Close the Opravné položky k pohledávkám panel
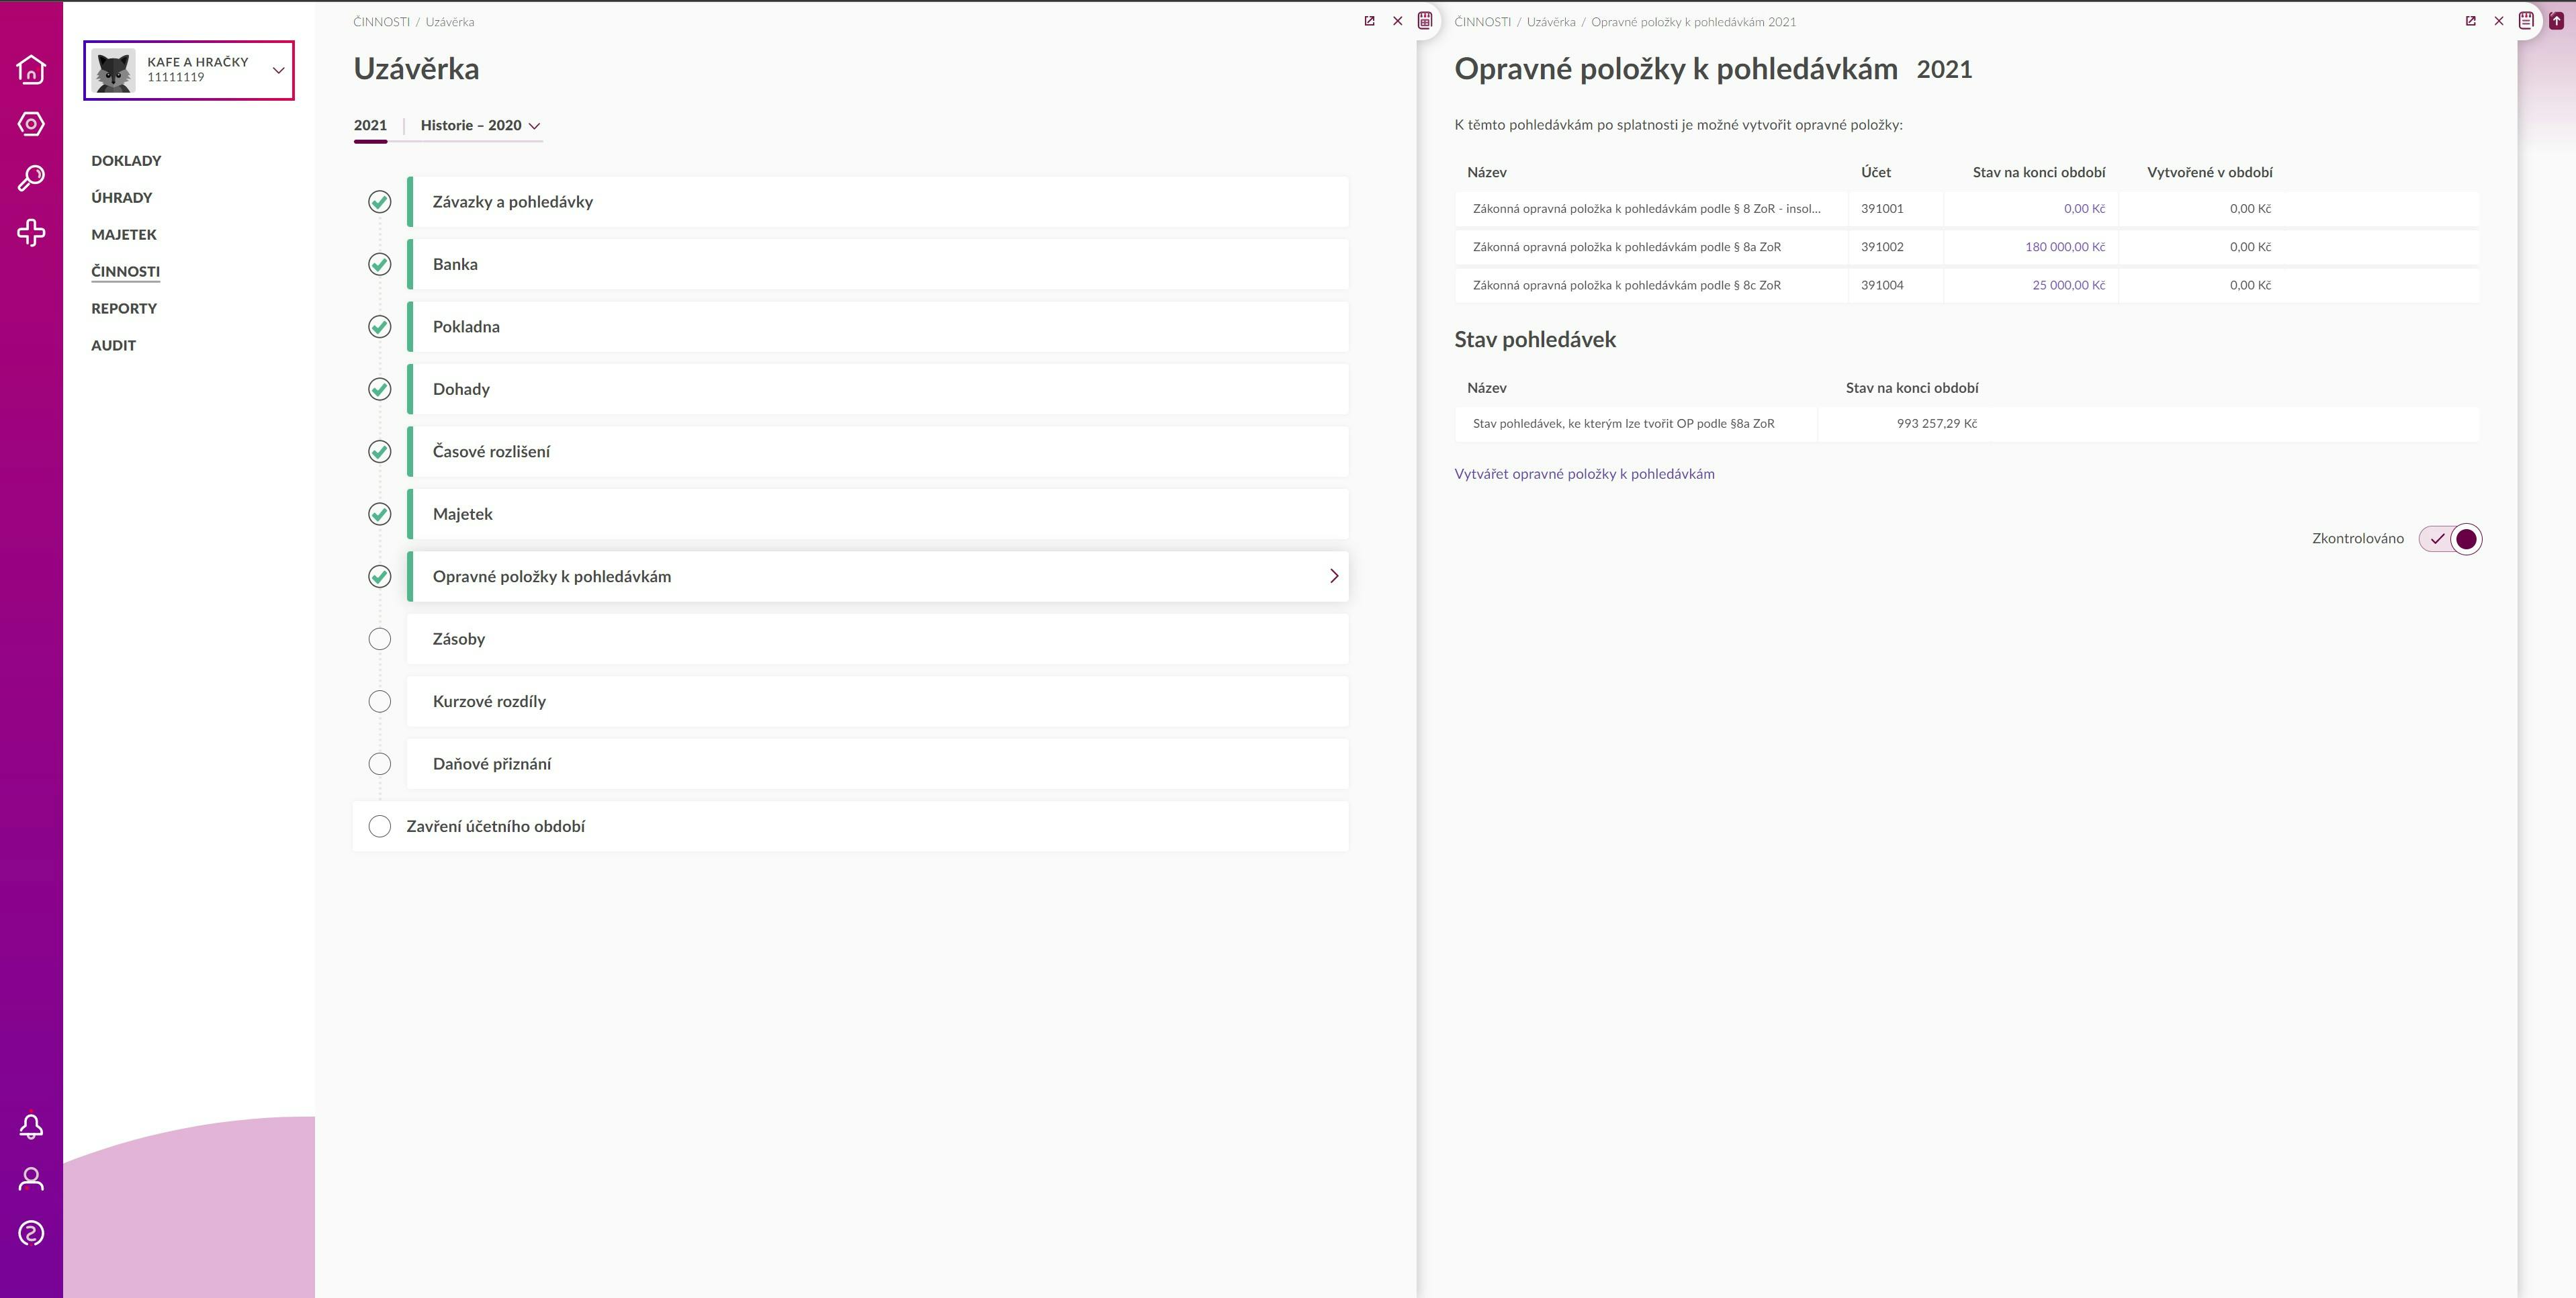2576x1298 pixels. coord(2499,21)
